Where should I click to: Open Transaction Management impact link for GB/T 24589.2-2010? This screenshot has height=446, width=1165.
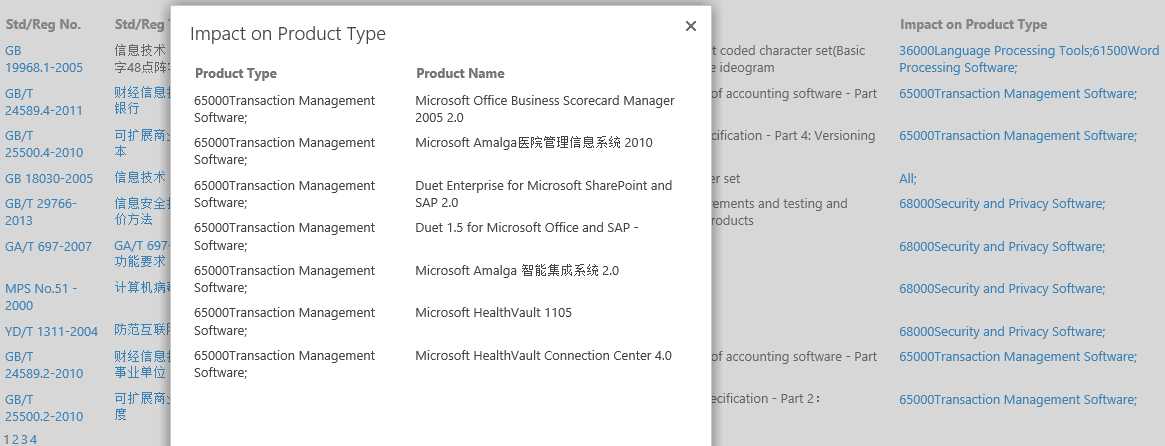(x=1018, y=357)
